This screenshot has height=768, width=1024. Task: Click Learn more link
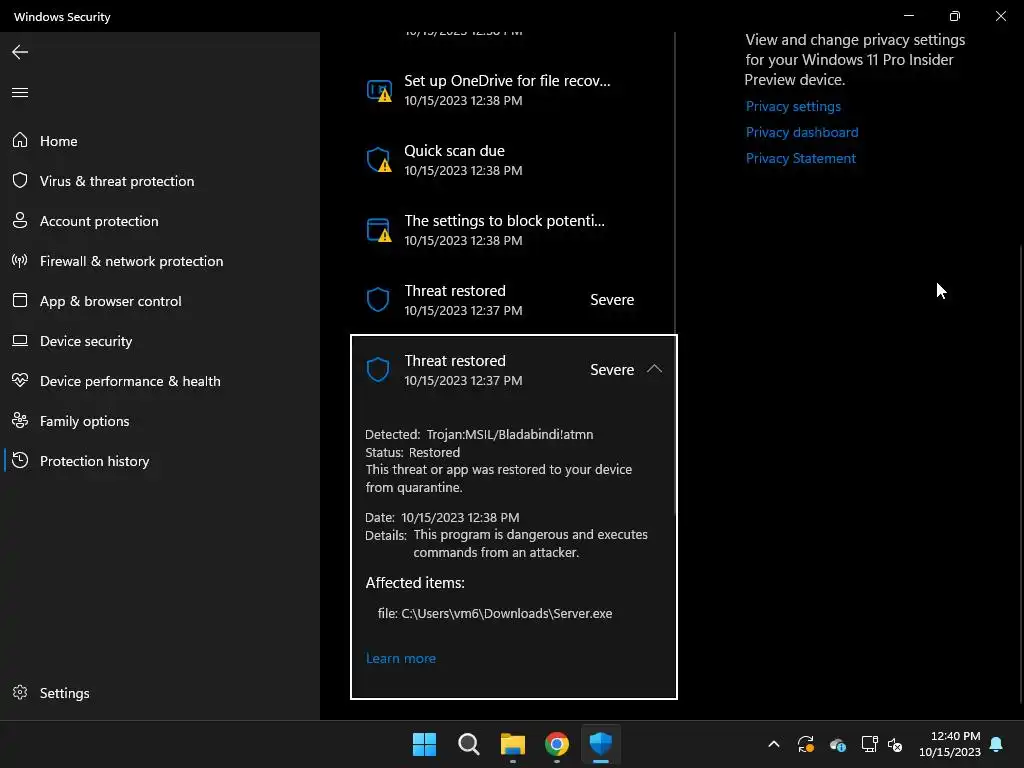pyautogui.click(x=400, y=658)
